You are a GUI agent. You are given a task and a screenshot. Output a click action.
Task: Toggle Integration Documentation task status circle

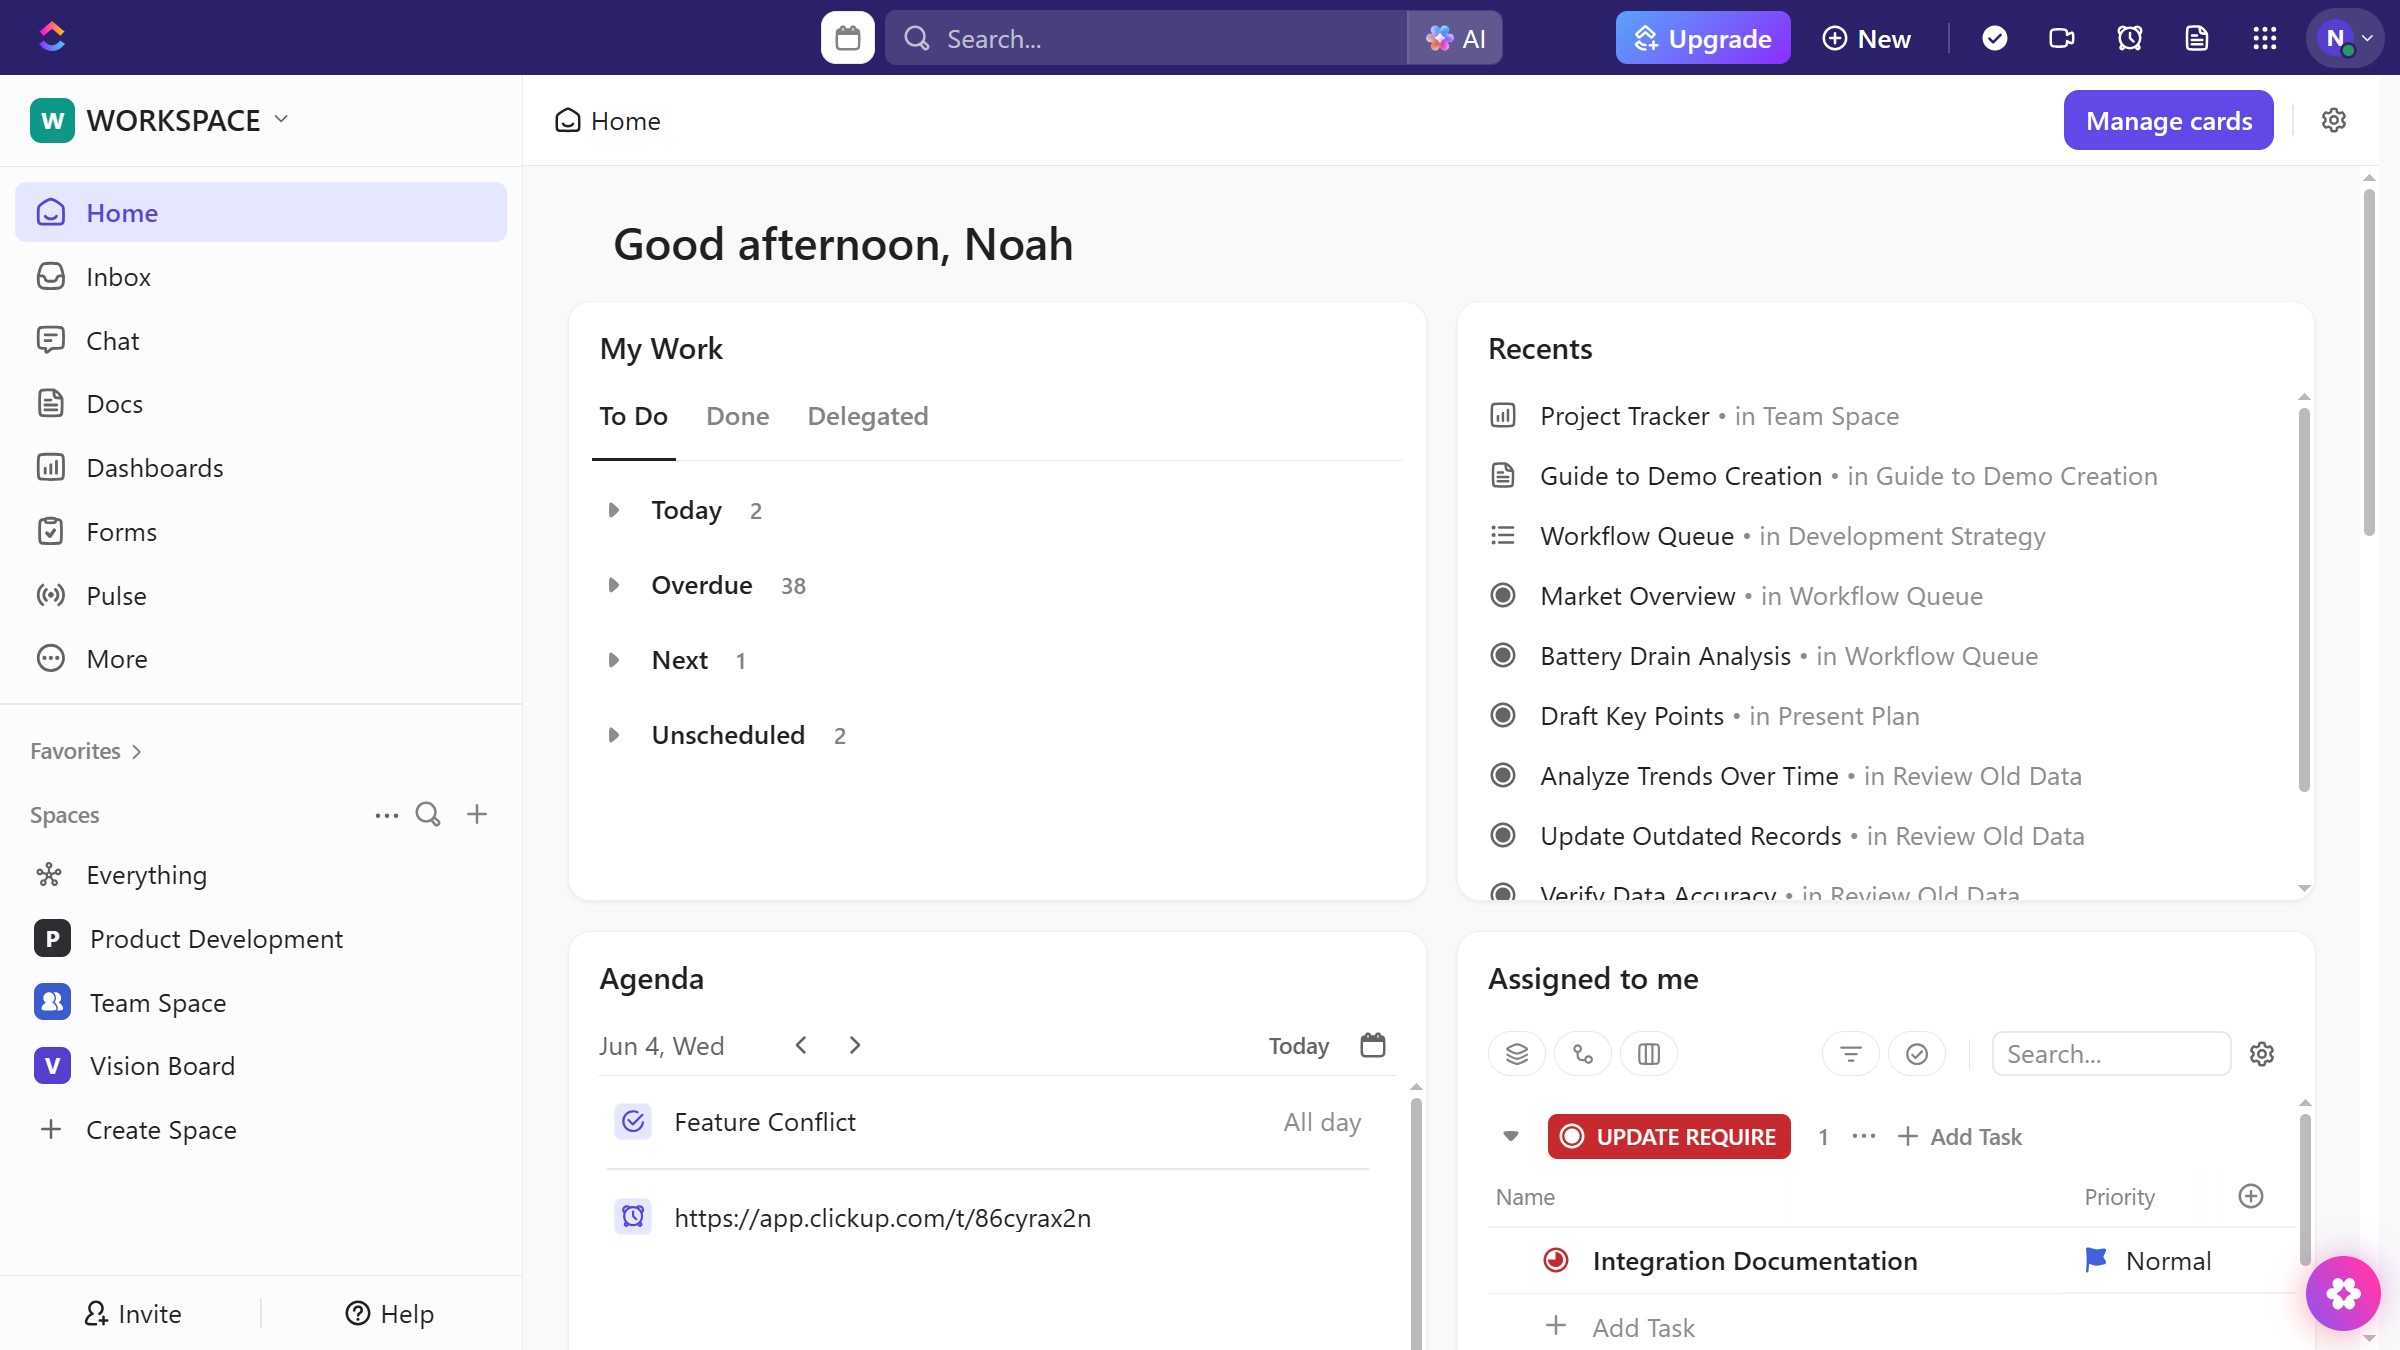1556,1260
